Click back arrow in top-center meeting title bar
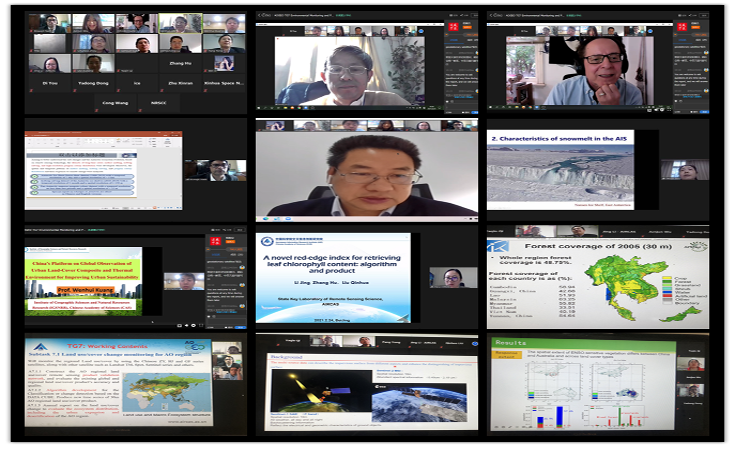This screenshot has width=735, height=450. coord(260,17)
